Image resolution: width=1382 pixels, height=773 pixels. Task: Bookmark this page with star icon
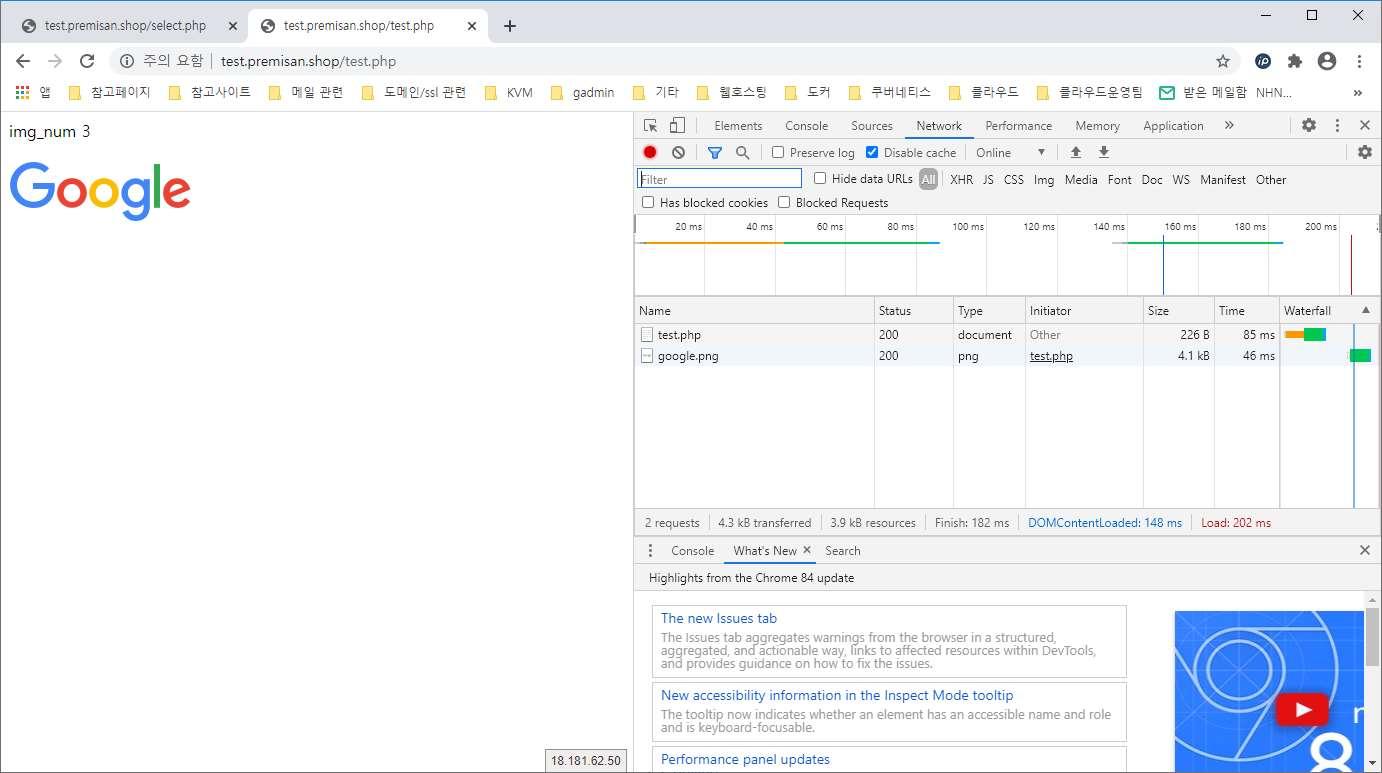[x=1223, y=61]
